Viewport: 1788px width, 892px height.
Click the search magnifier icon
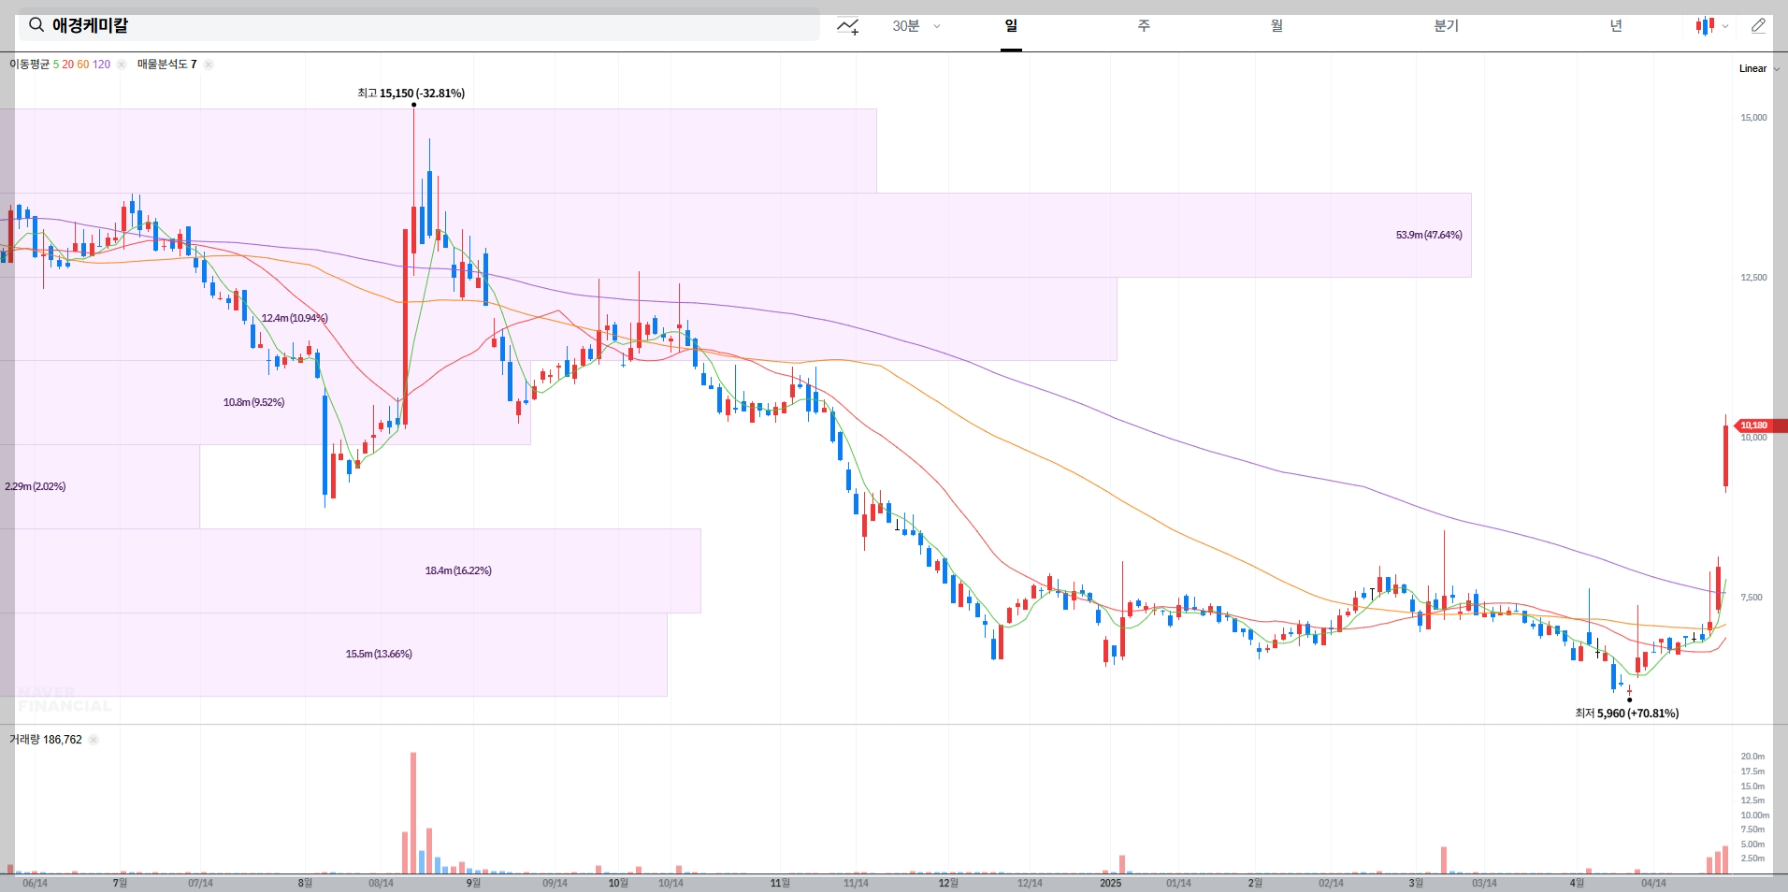36,25
